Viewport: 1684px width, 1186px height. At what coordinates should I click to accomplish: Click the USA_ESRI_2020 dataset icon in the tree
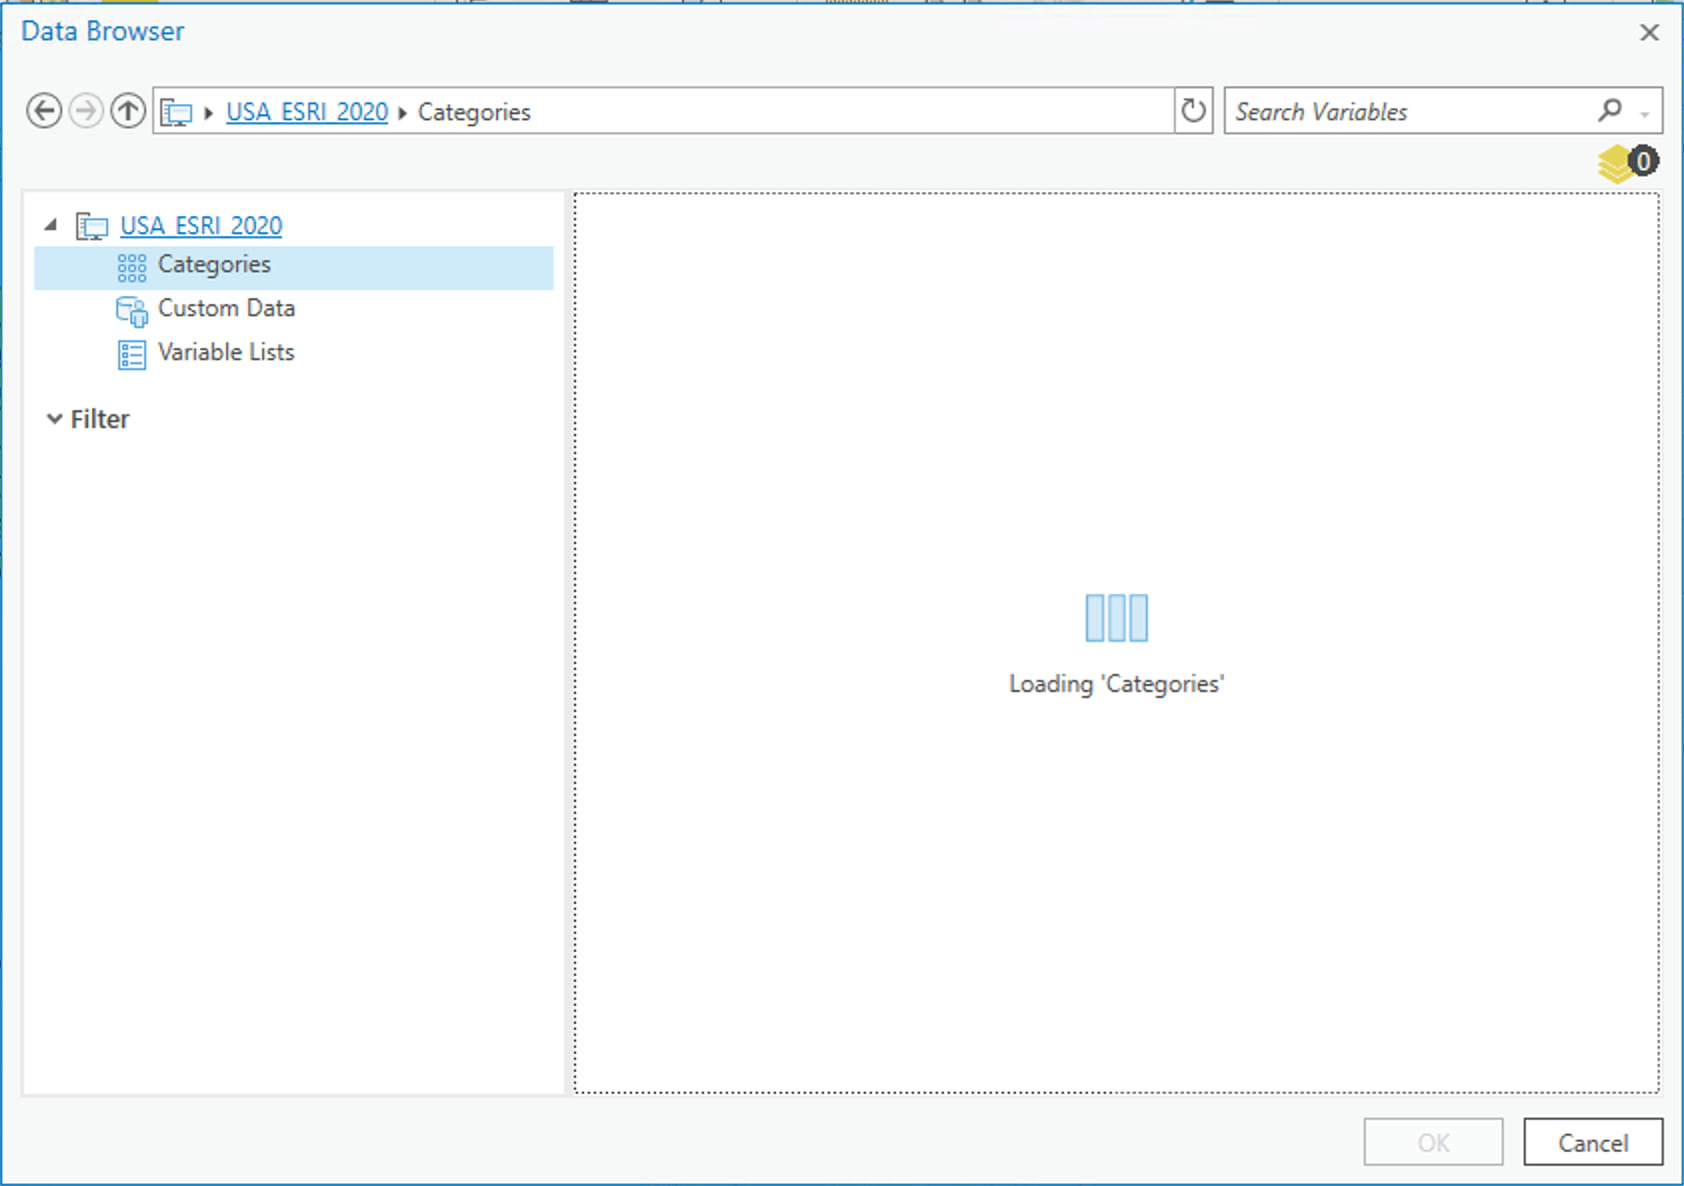(x=92, y=226)
